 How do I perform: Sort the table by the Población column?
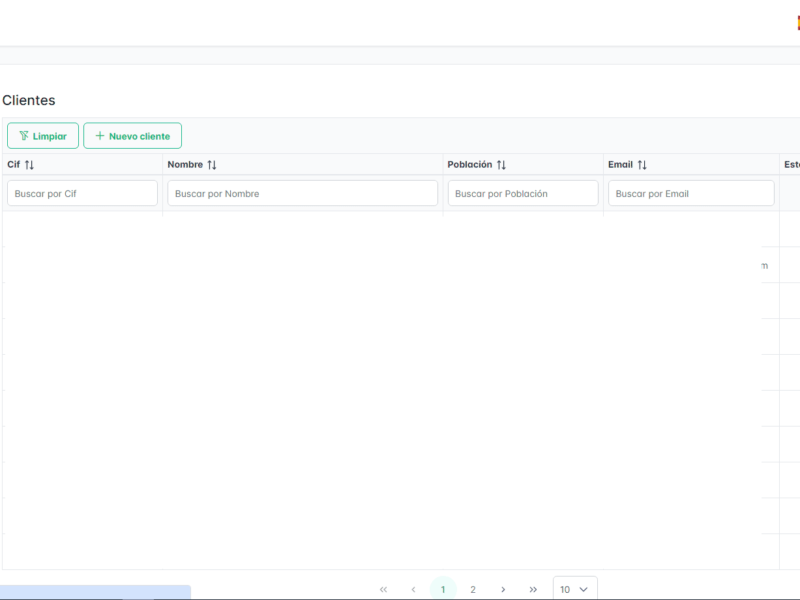pyautogui.click(x=503, y=164)
